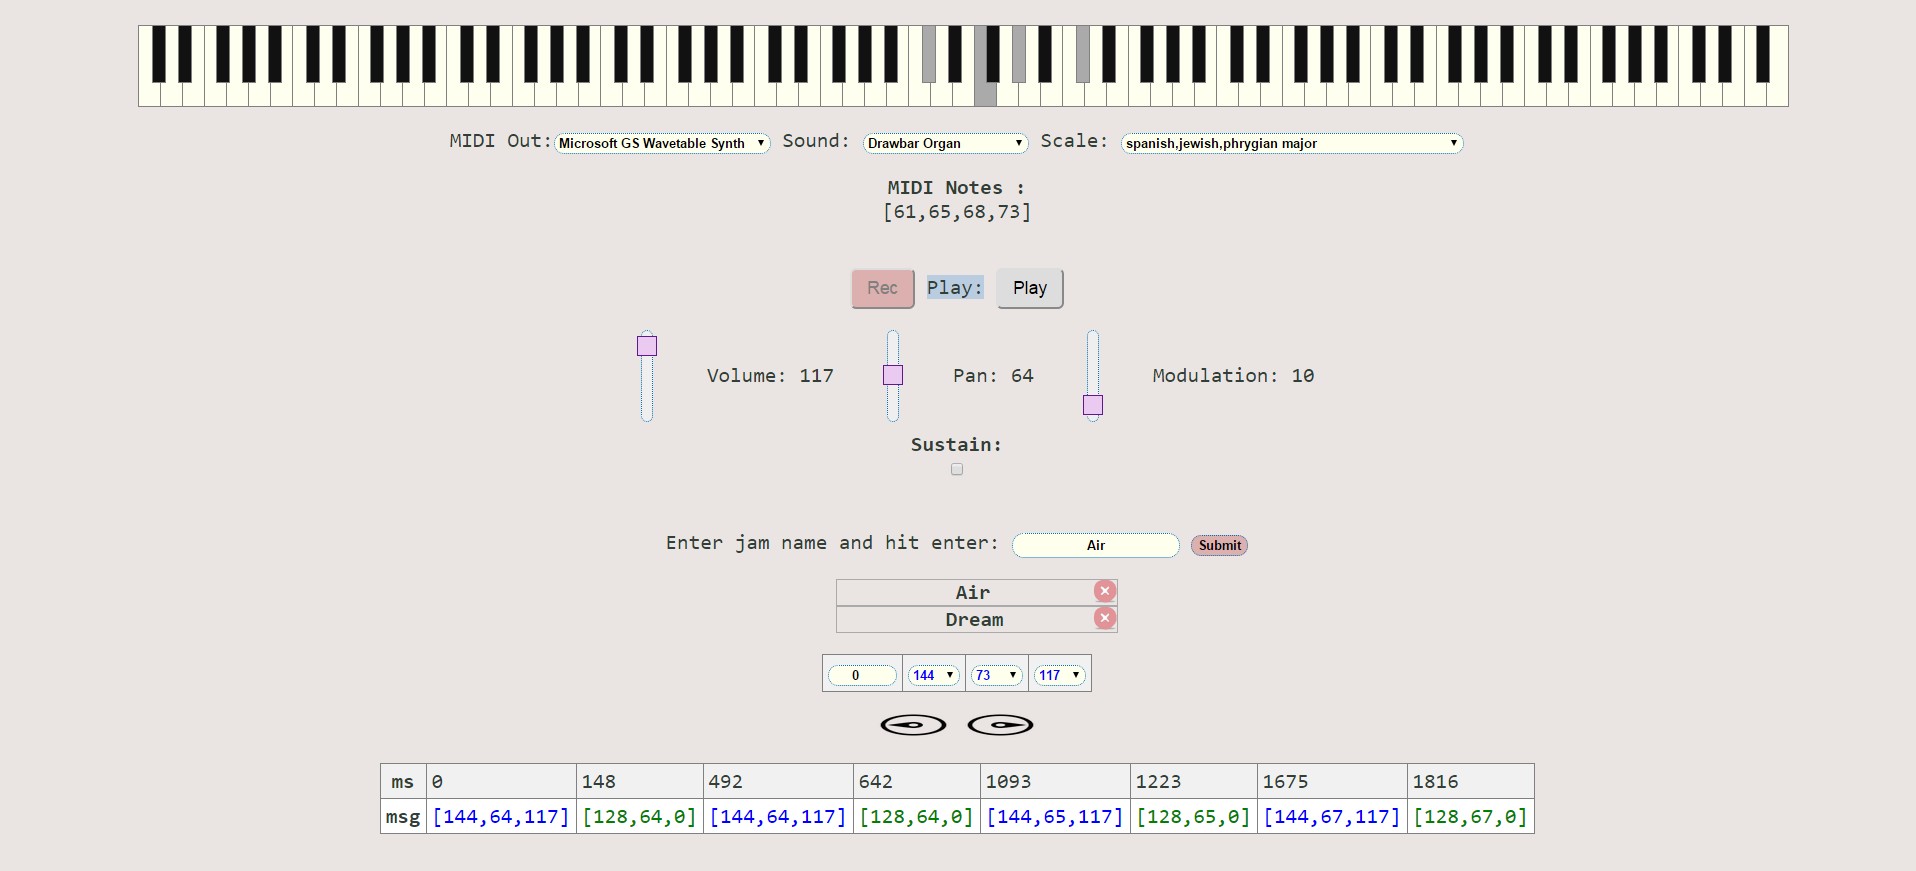Click the 1675 ms time cell
This screenshot has height=871, width=1916.
tap(1332, 781)
